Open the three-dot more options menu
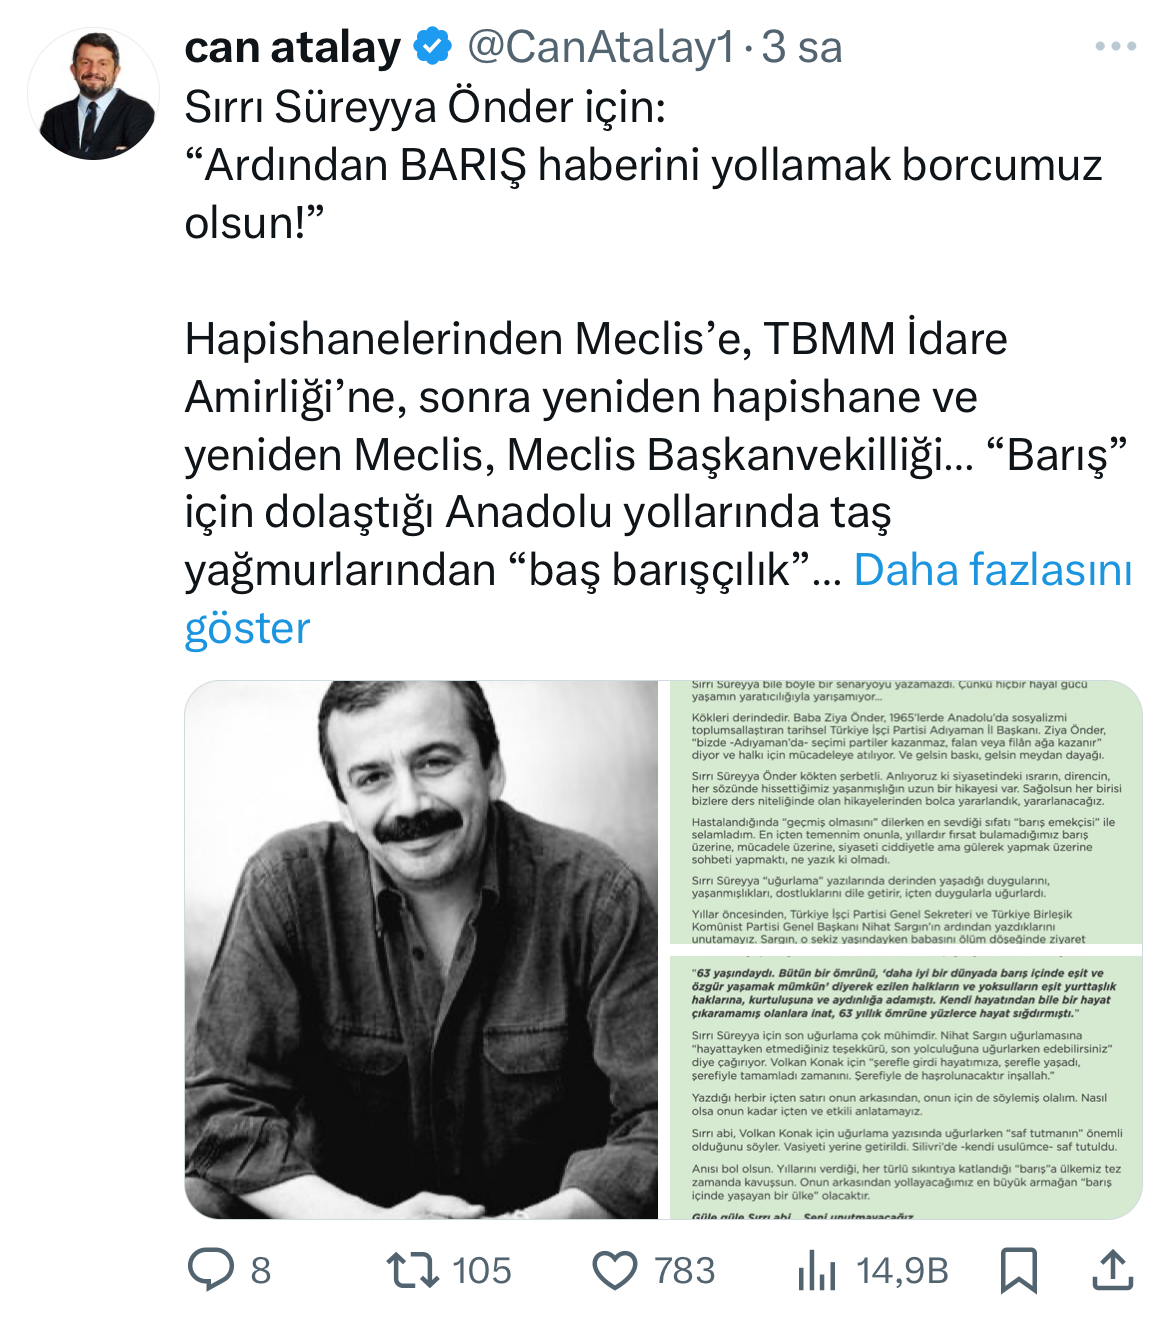 point(1116,46)
